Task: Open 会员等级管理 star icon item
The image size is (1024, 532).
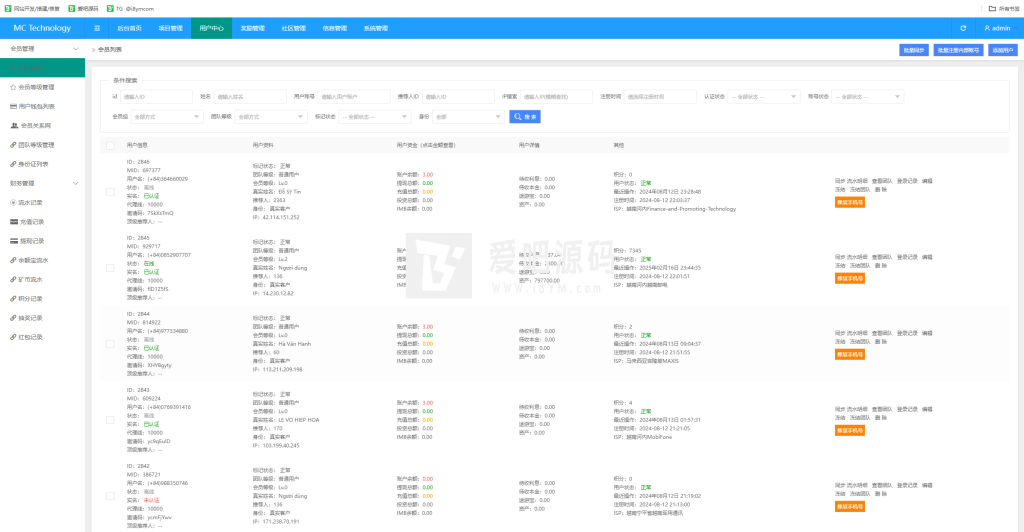Action: [x=42, y=87]
